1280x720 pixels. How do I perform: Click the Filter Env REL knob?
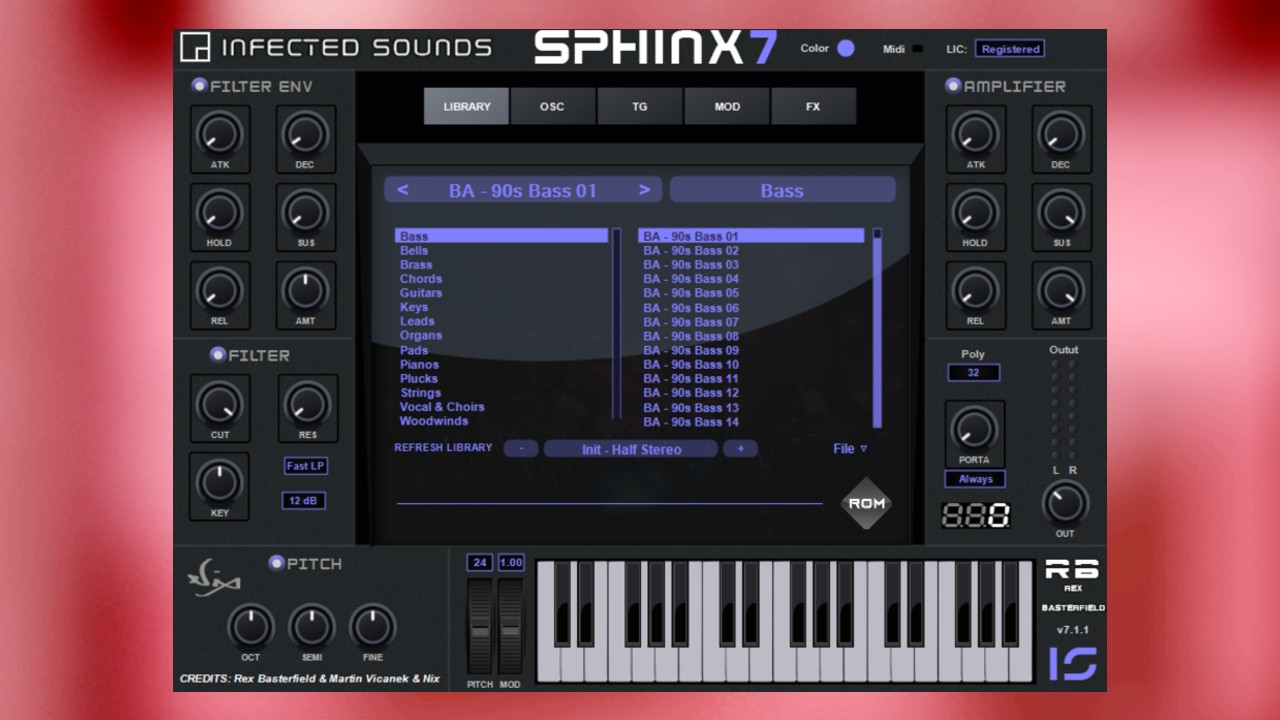tap(219, 290)
